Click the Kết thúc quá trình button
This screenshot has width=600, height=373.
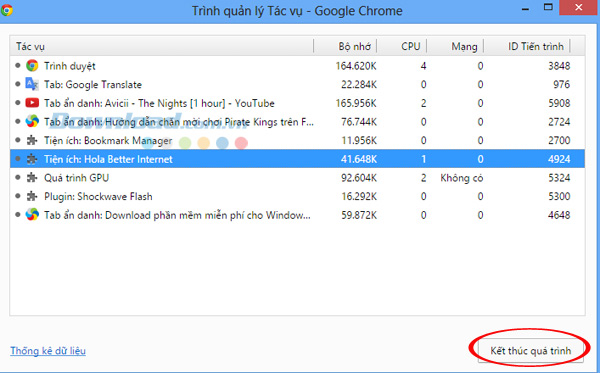[x=530, y=351]
